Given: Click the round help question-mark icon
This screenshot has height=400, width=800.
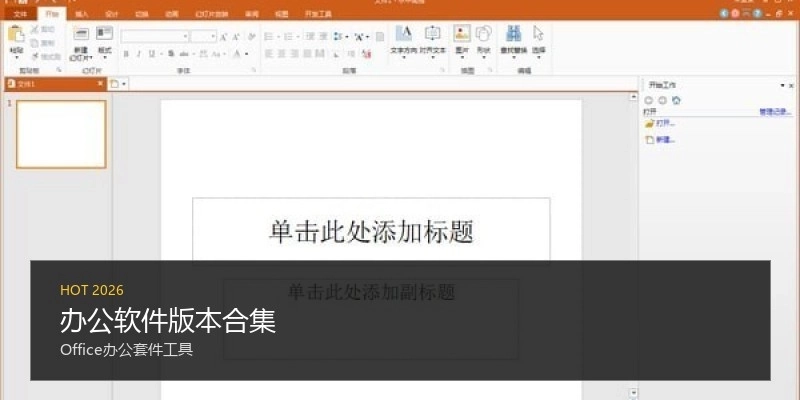Looking at the screenshot, I should point(757,14).
